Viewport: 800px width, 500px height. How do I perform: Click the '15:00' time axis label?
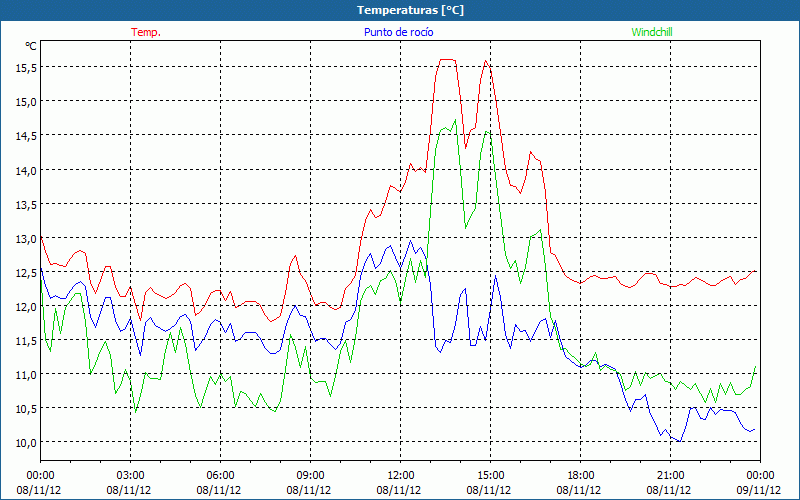pyautogui.click(x=490, y=476)
